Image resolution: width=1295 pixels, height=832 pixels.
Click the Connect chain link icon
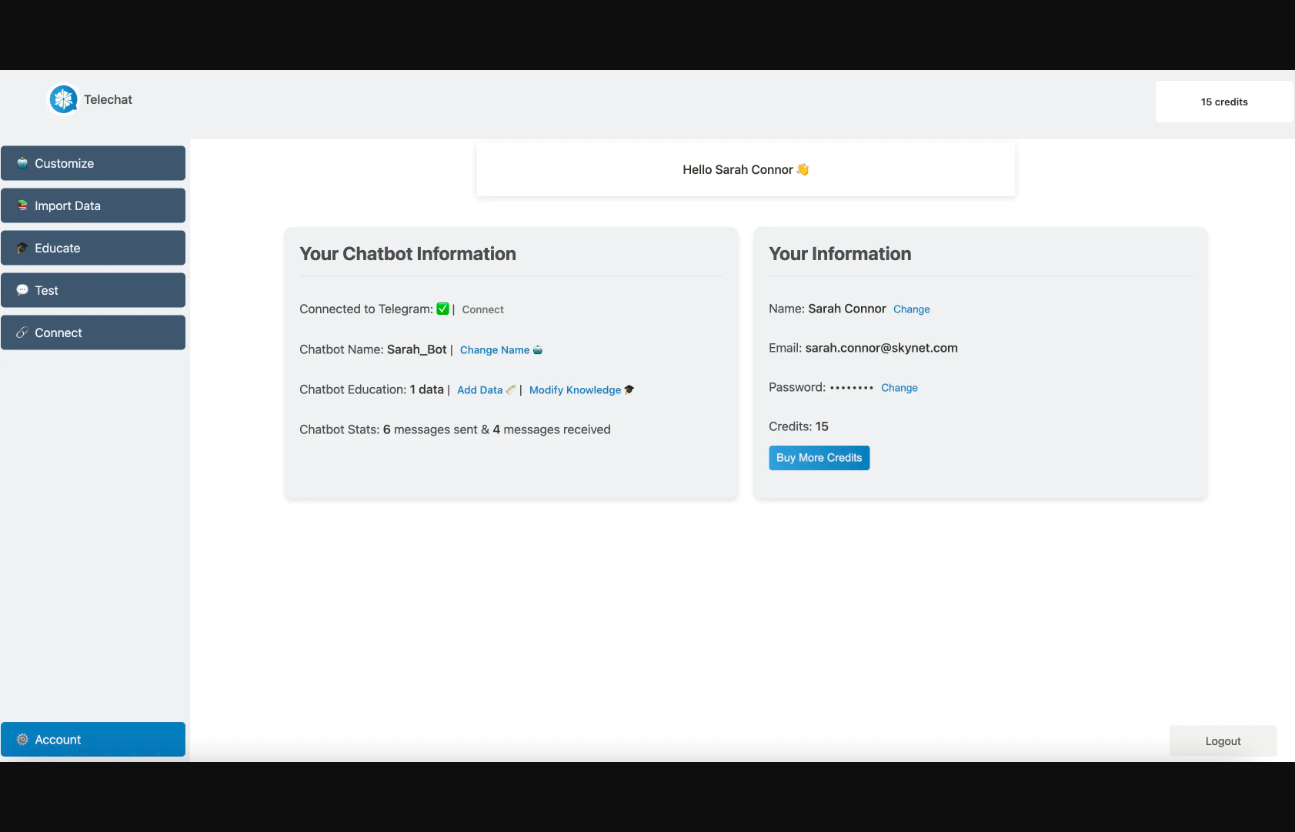coord(22,333)
